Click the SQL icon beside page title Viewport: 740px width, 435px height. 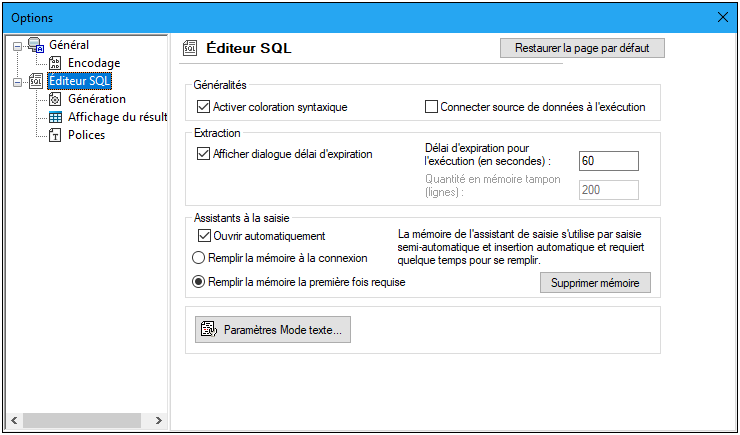(x=190, y=47)
